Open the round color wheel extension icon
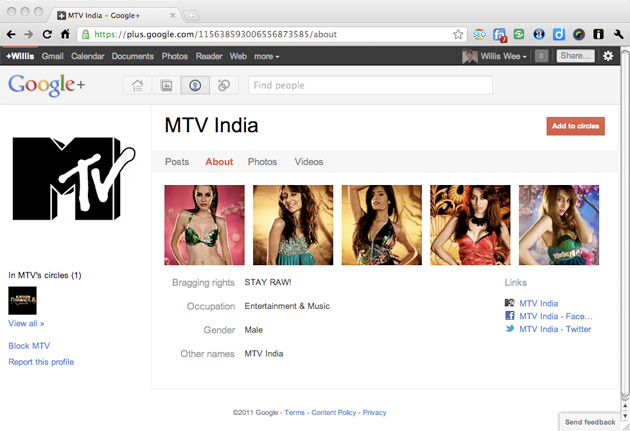Viewport: 630px width, 431px height. [579, 35]
